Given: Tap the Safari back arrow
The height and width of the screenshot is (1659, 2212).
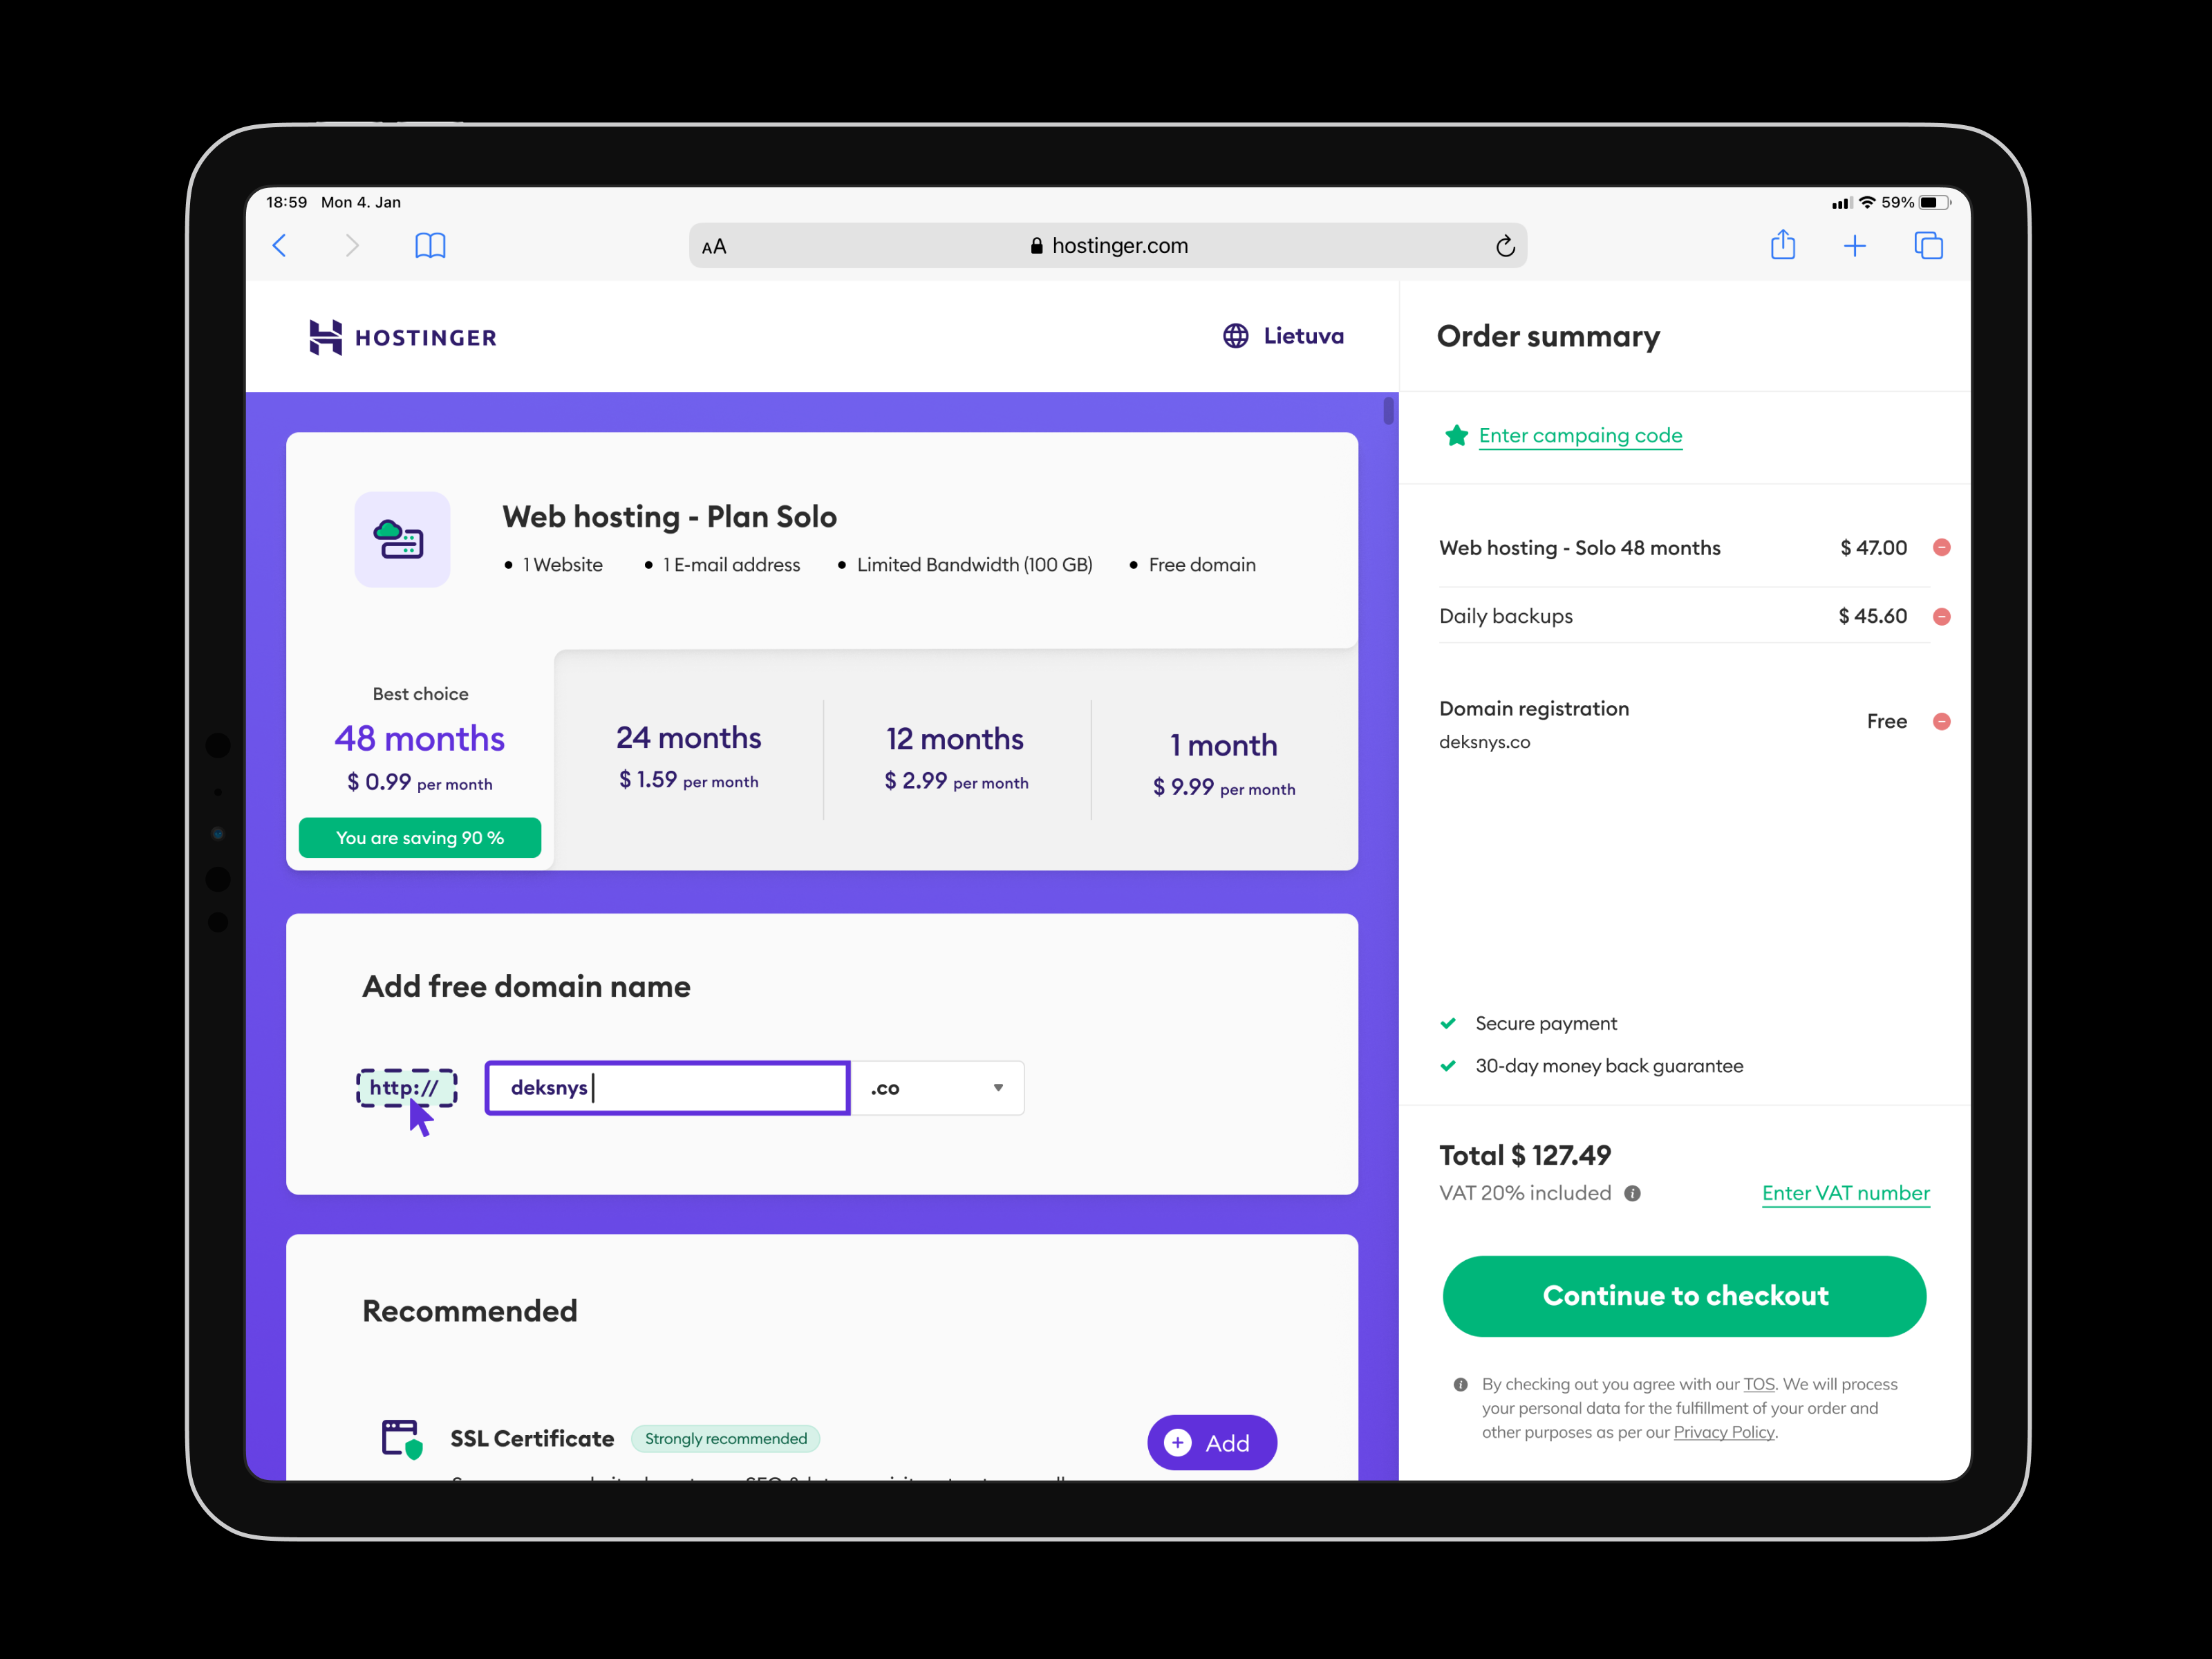Looking at the screenshot, I should (x=279, y=245).
